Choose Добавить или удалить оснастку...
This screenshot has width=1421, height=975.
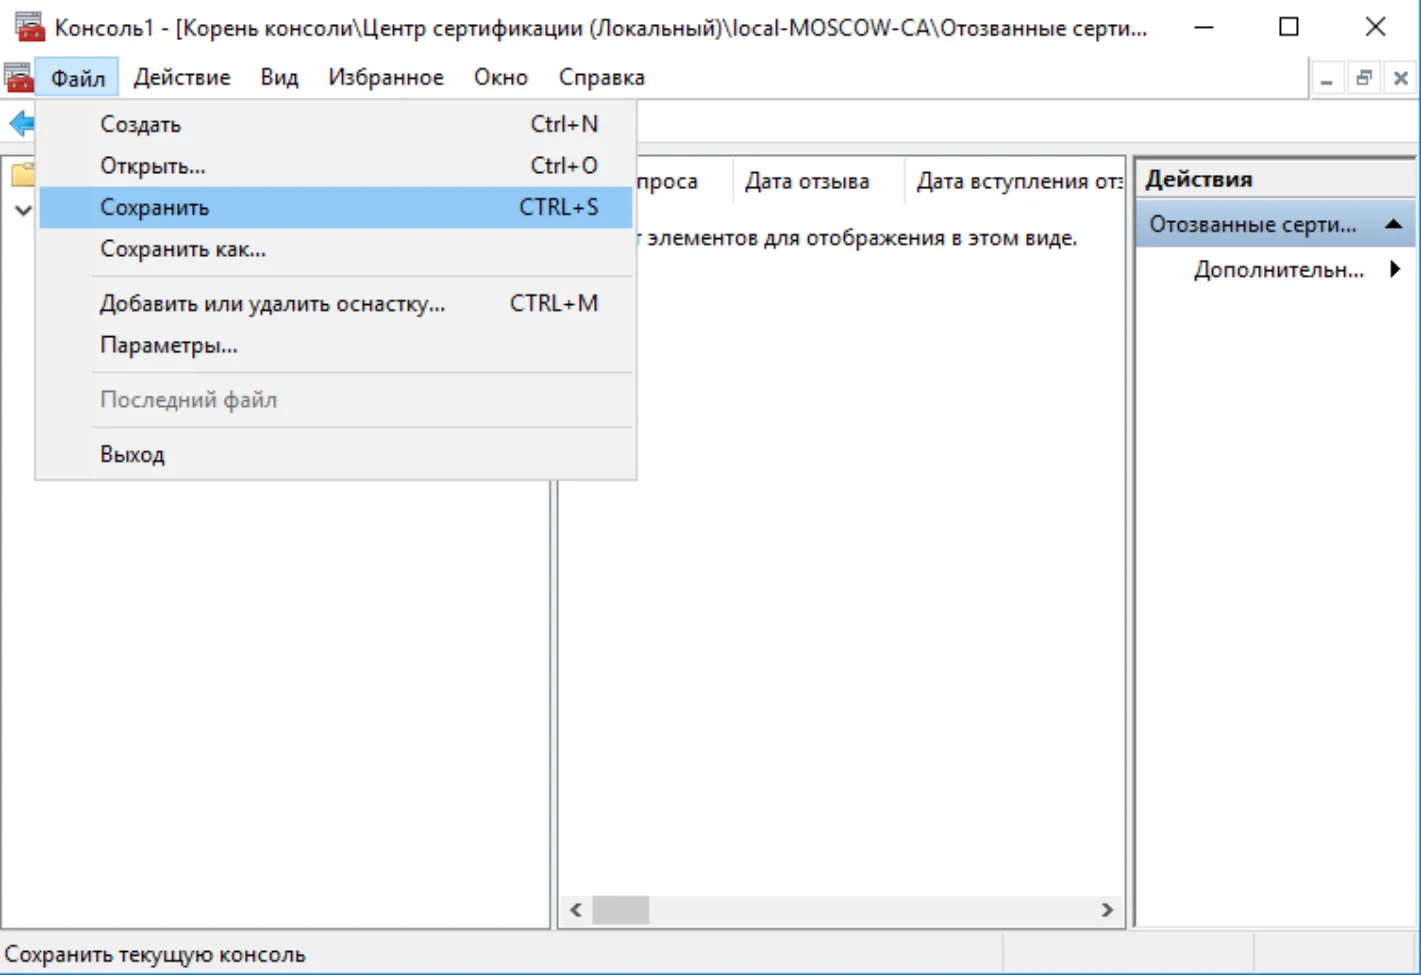pos(336,303)
